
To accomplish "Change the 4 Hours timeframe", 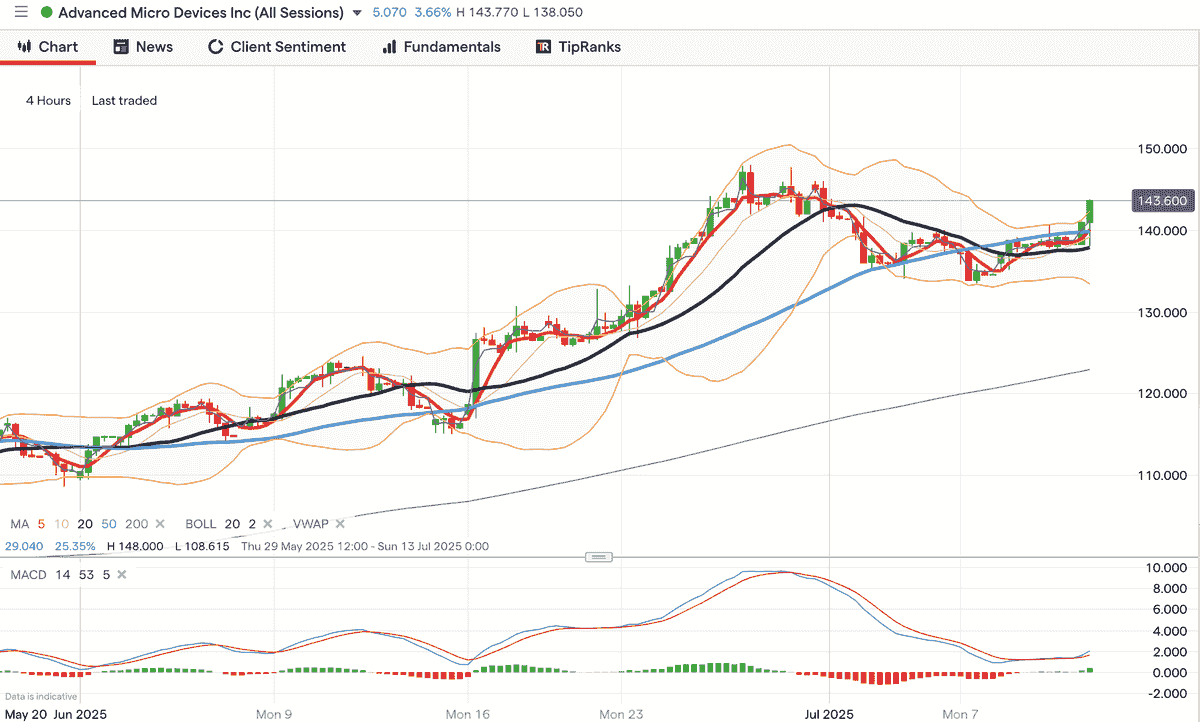I will tap(48, 100).
